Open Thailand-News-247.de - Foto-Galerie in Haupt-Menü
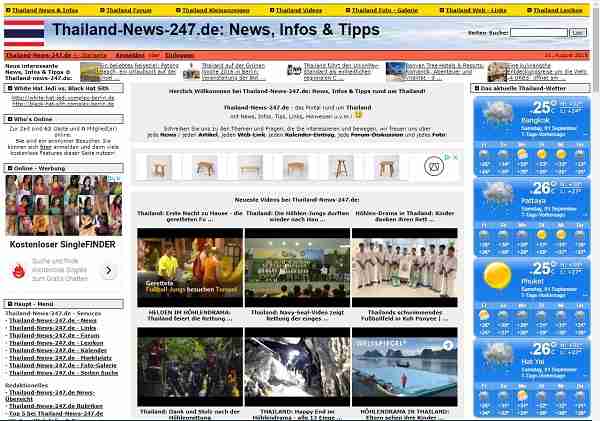 [x=63, y=365]
